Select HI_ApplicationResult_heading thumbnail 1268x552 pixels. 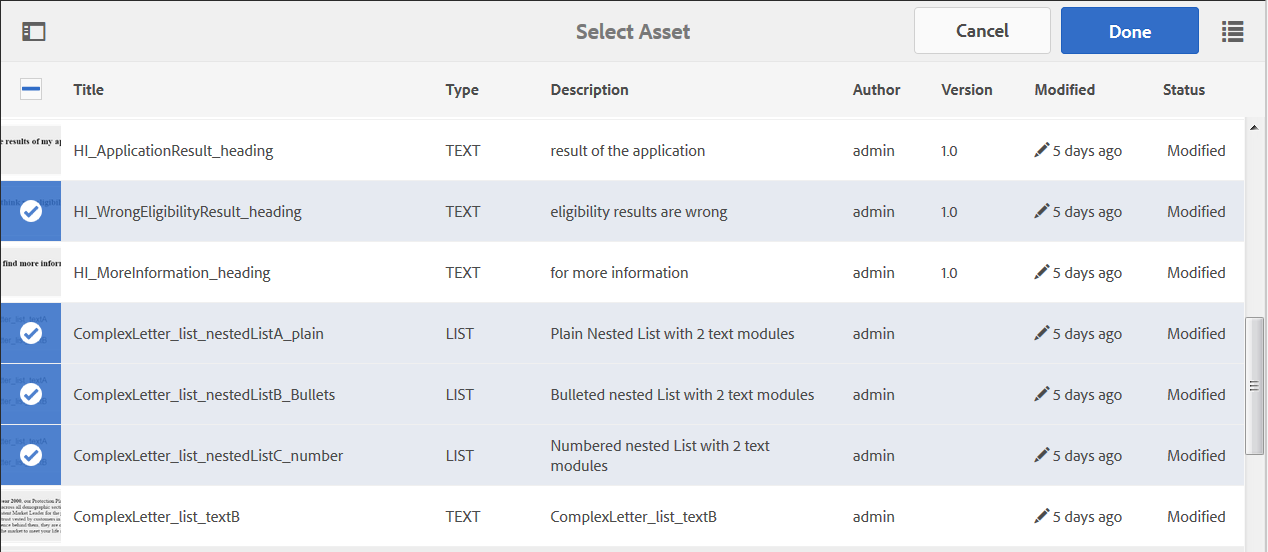coord(30,151)
